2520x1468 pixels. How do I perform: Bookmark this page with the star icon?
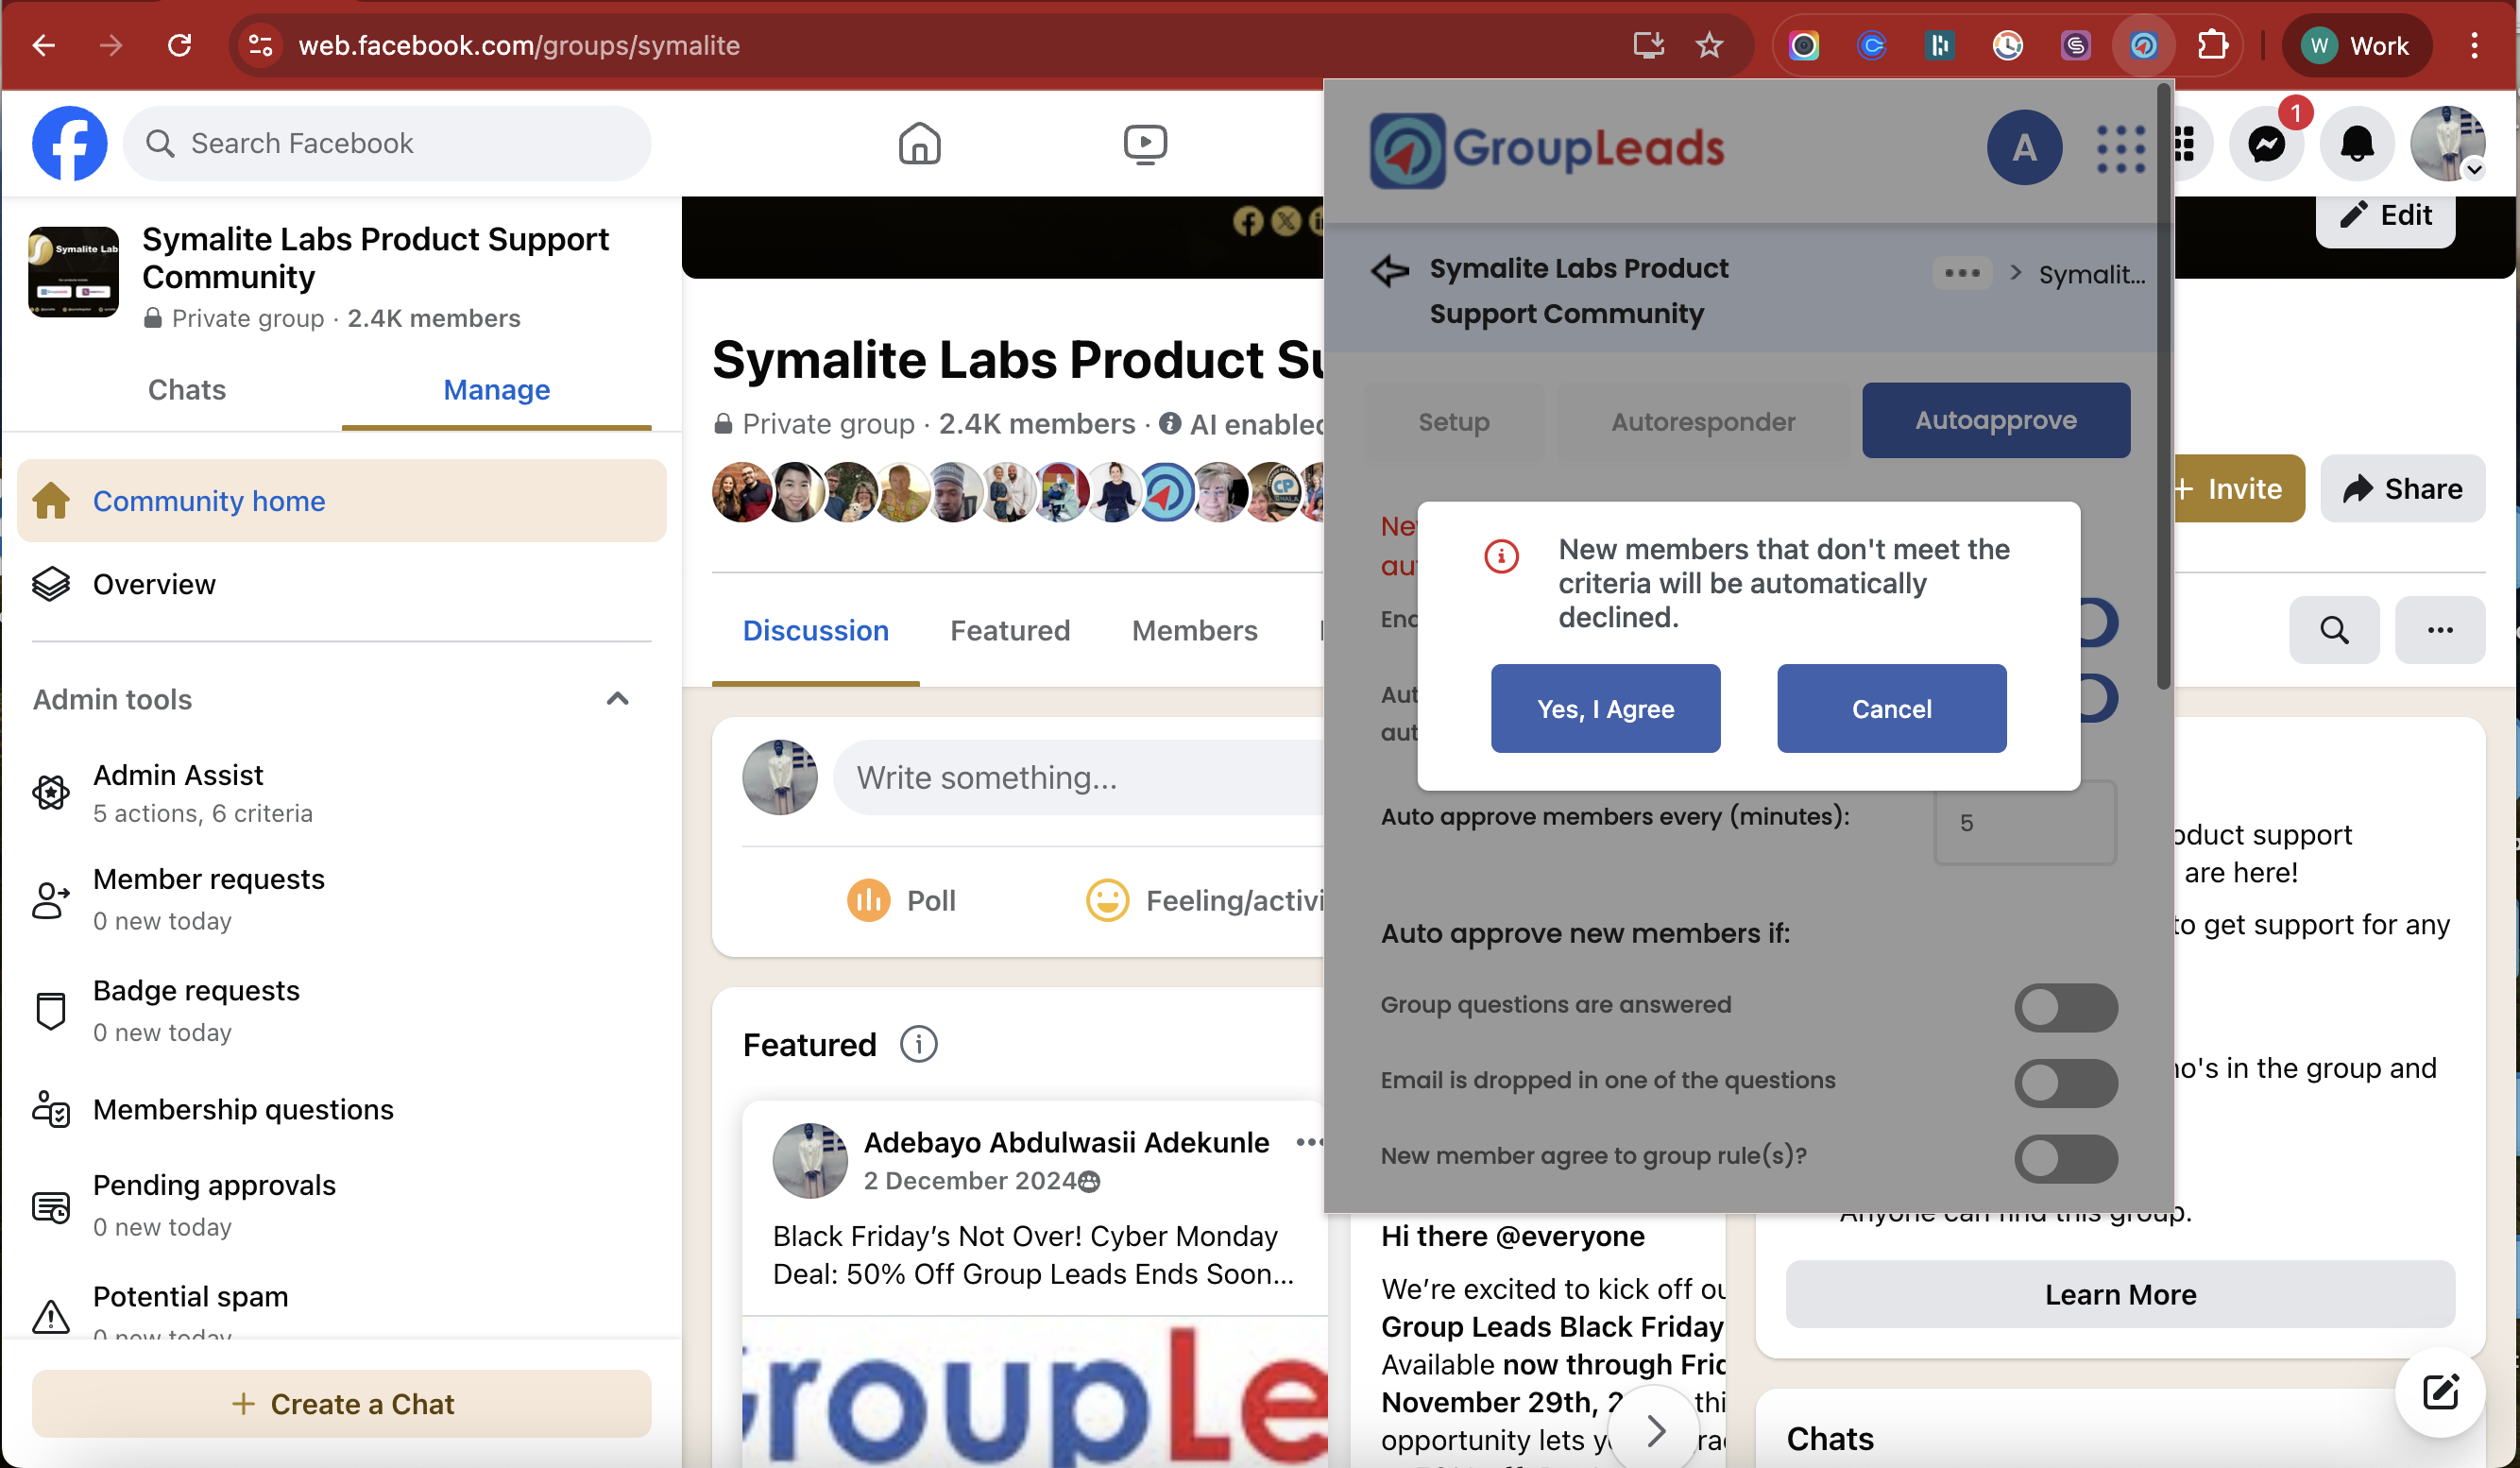pos(1709,45)
